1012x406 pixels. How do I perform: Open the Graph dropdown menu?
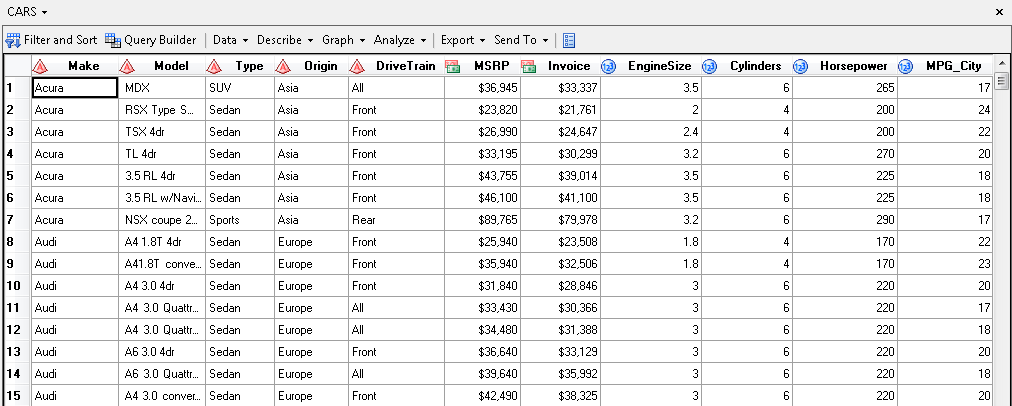pyautogui.click(x=344, y=40)
